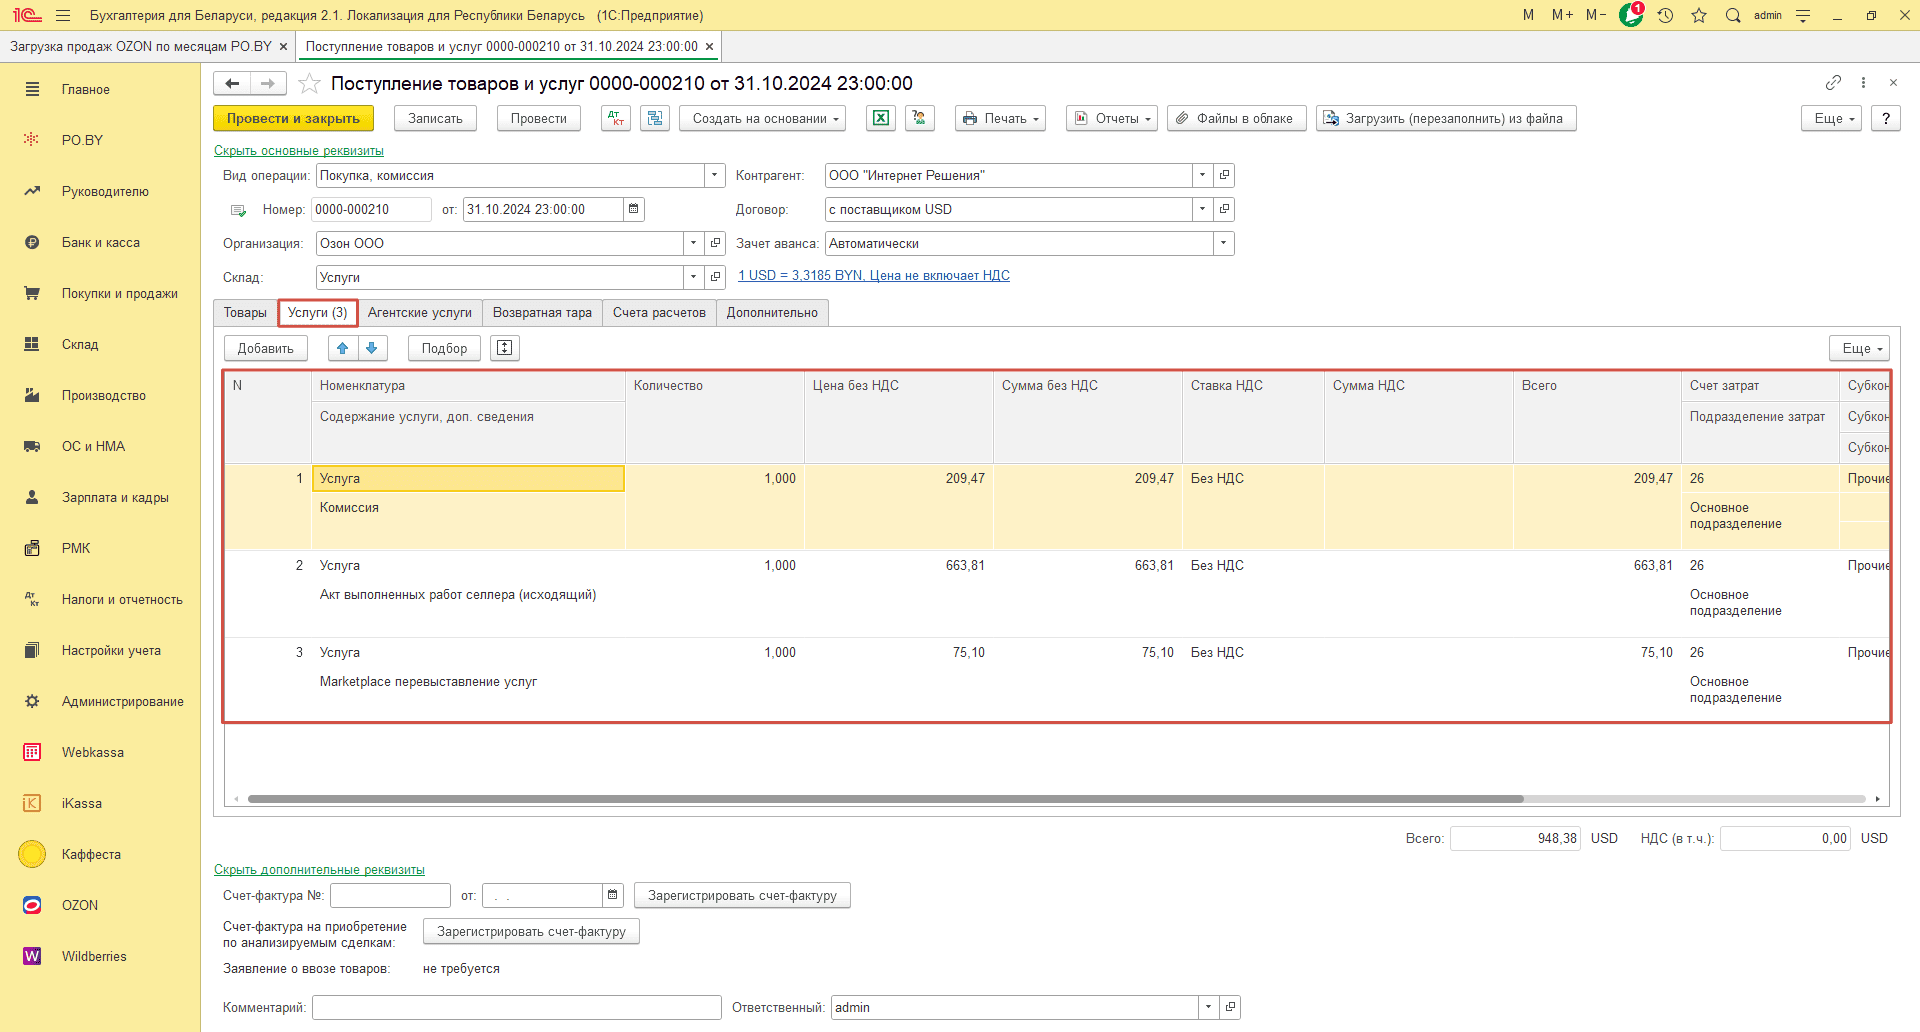Add document to favorites star
The width and height of the screenshot is (1920, 1032).
coord(309,84)
